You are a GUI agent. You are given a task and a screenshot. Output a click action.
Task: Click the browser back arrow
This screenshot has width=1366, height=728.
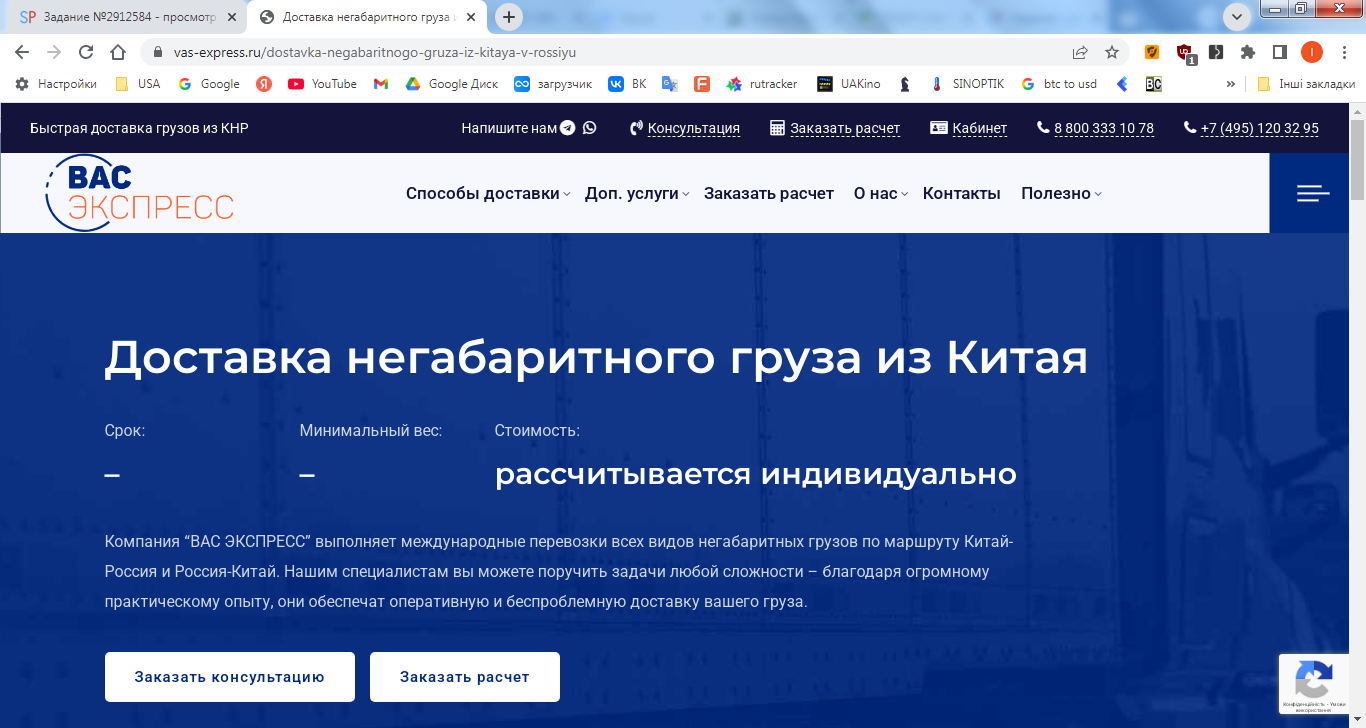tap(22, 52)
